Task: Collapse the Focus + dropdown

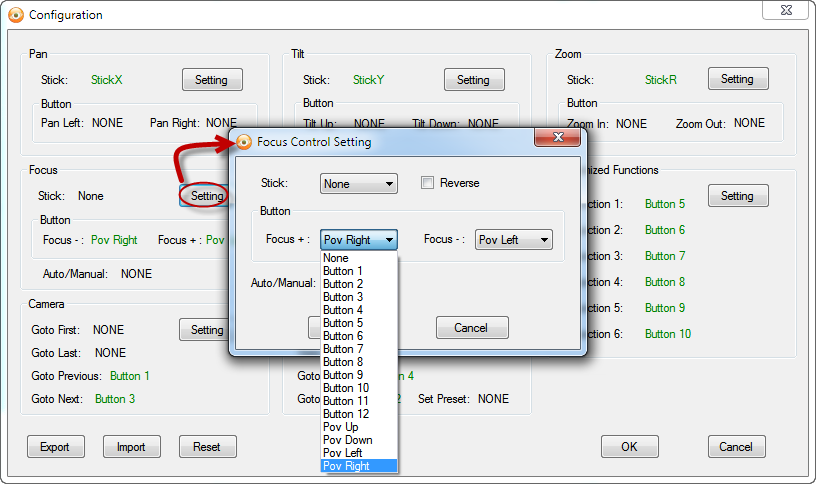Action: [359, 240]
